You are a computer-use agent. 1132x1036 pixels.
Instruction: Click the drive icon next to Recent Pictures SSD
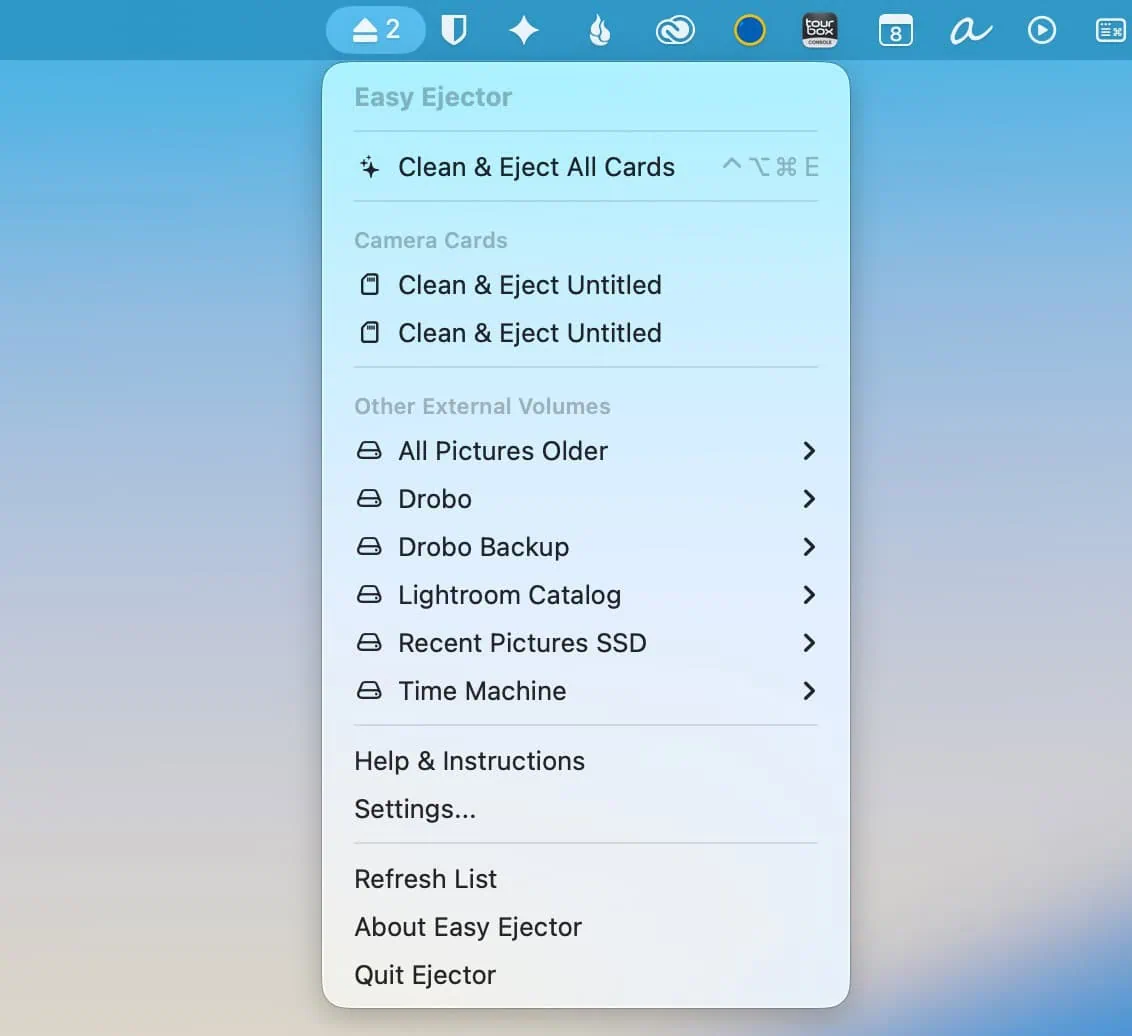coord(369,643)
